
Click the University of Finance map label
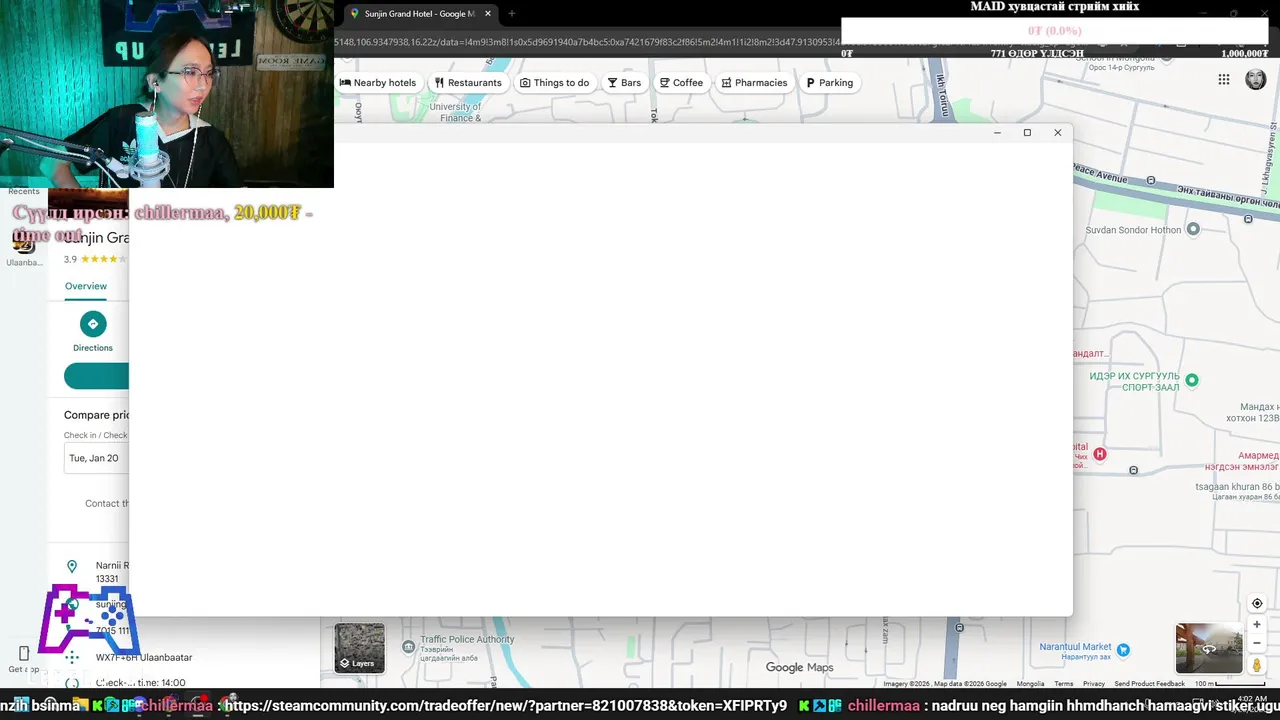pyautogui.click(x=456, y=113)
